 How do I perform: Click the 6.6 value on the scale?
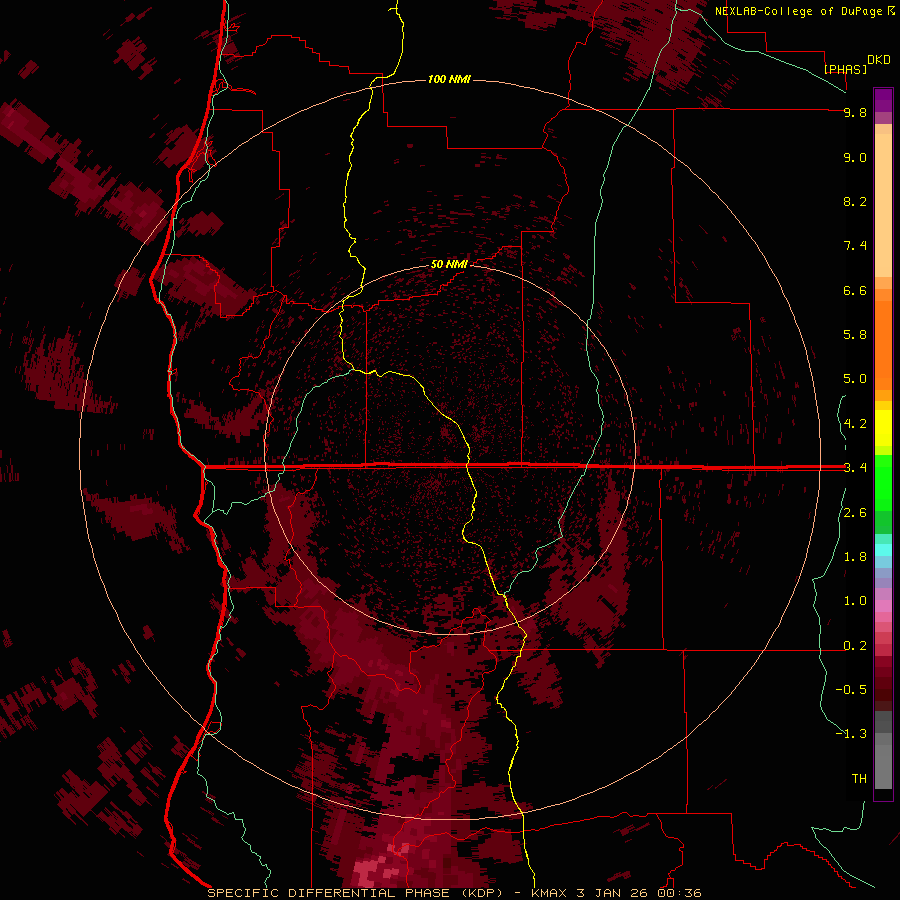tap(855, 290)
